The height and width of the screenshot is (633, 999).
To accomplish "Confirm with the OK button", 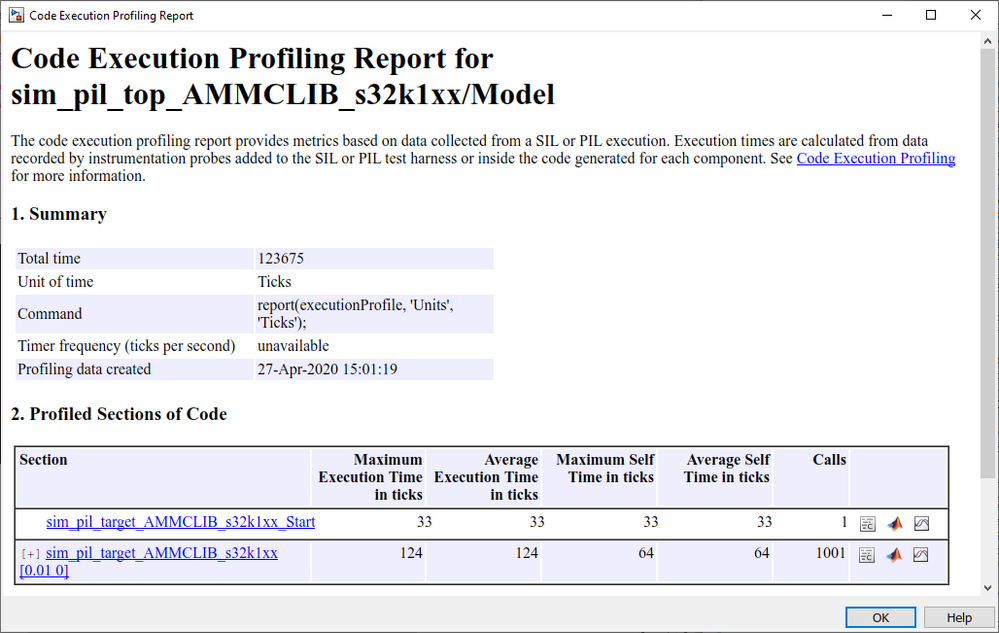I will pyautogui.click(x=880, y=617).
